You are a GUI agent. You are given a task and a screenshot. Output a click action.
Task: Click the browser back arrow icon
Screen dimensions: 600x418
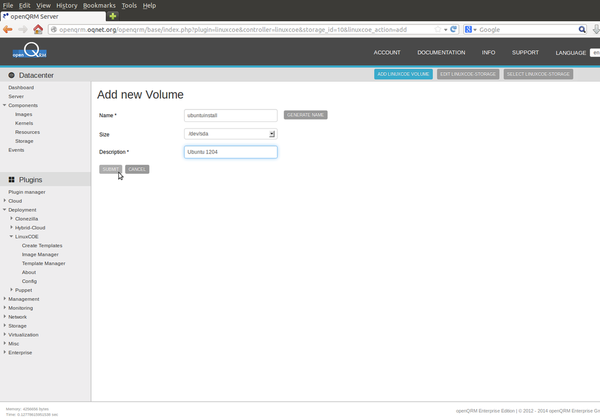point(8,29)
